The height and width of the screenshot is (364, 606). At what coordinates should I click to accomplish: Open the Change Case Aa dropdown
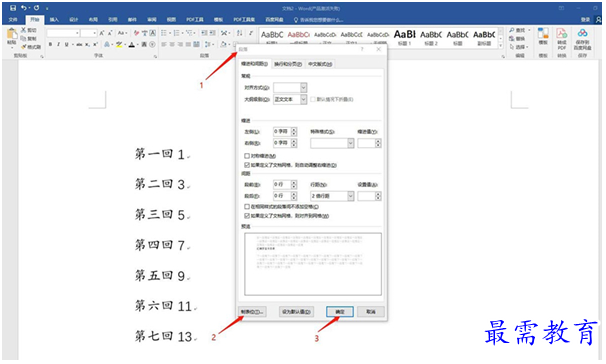[122, 33]
